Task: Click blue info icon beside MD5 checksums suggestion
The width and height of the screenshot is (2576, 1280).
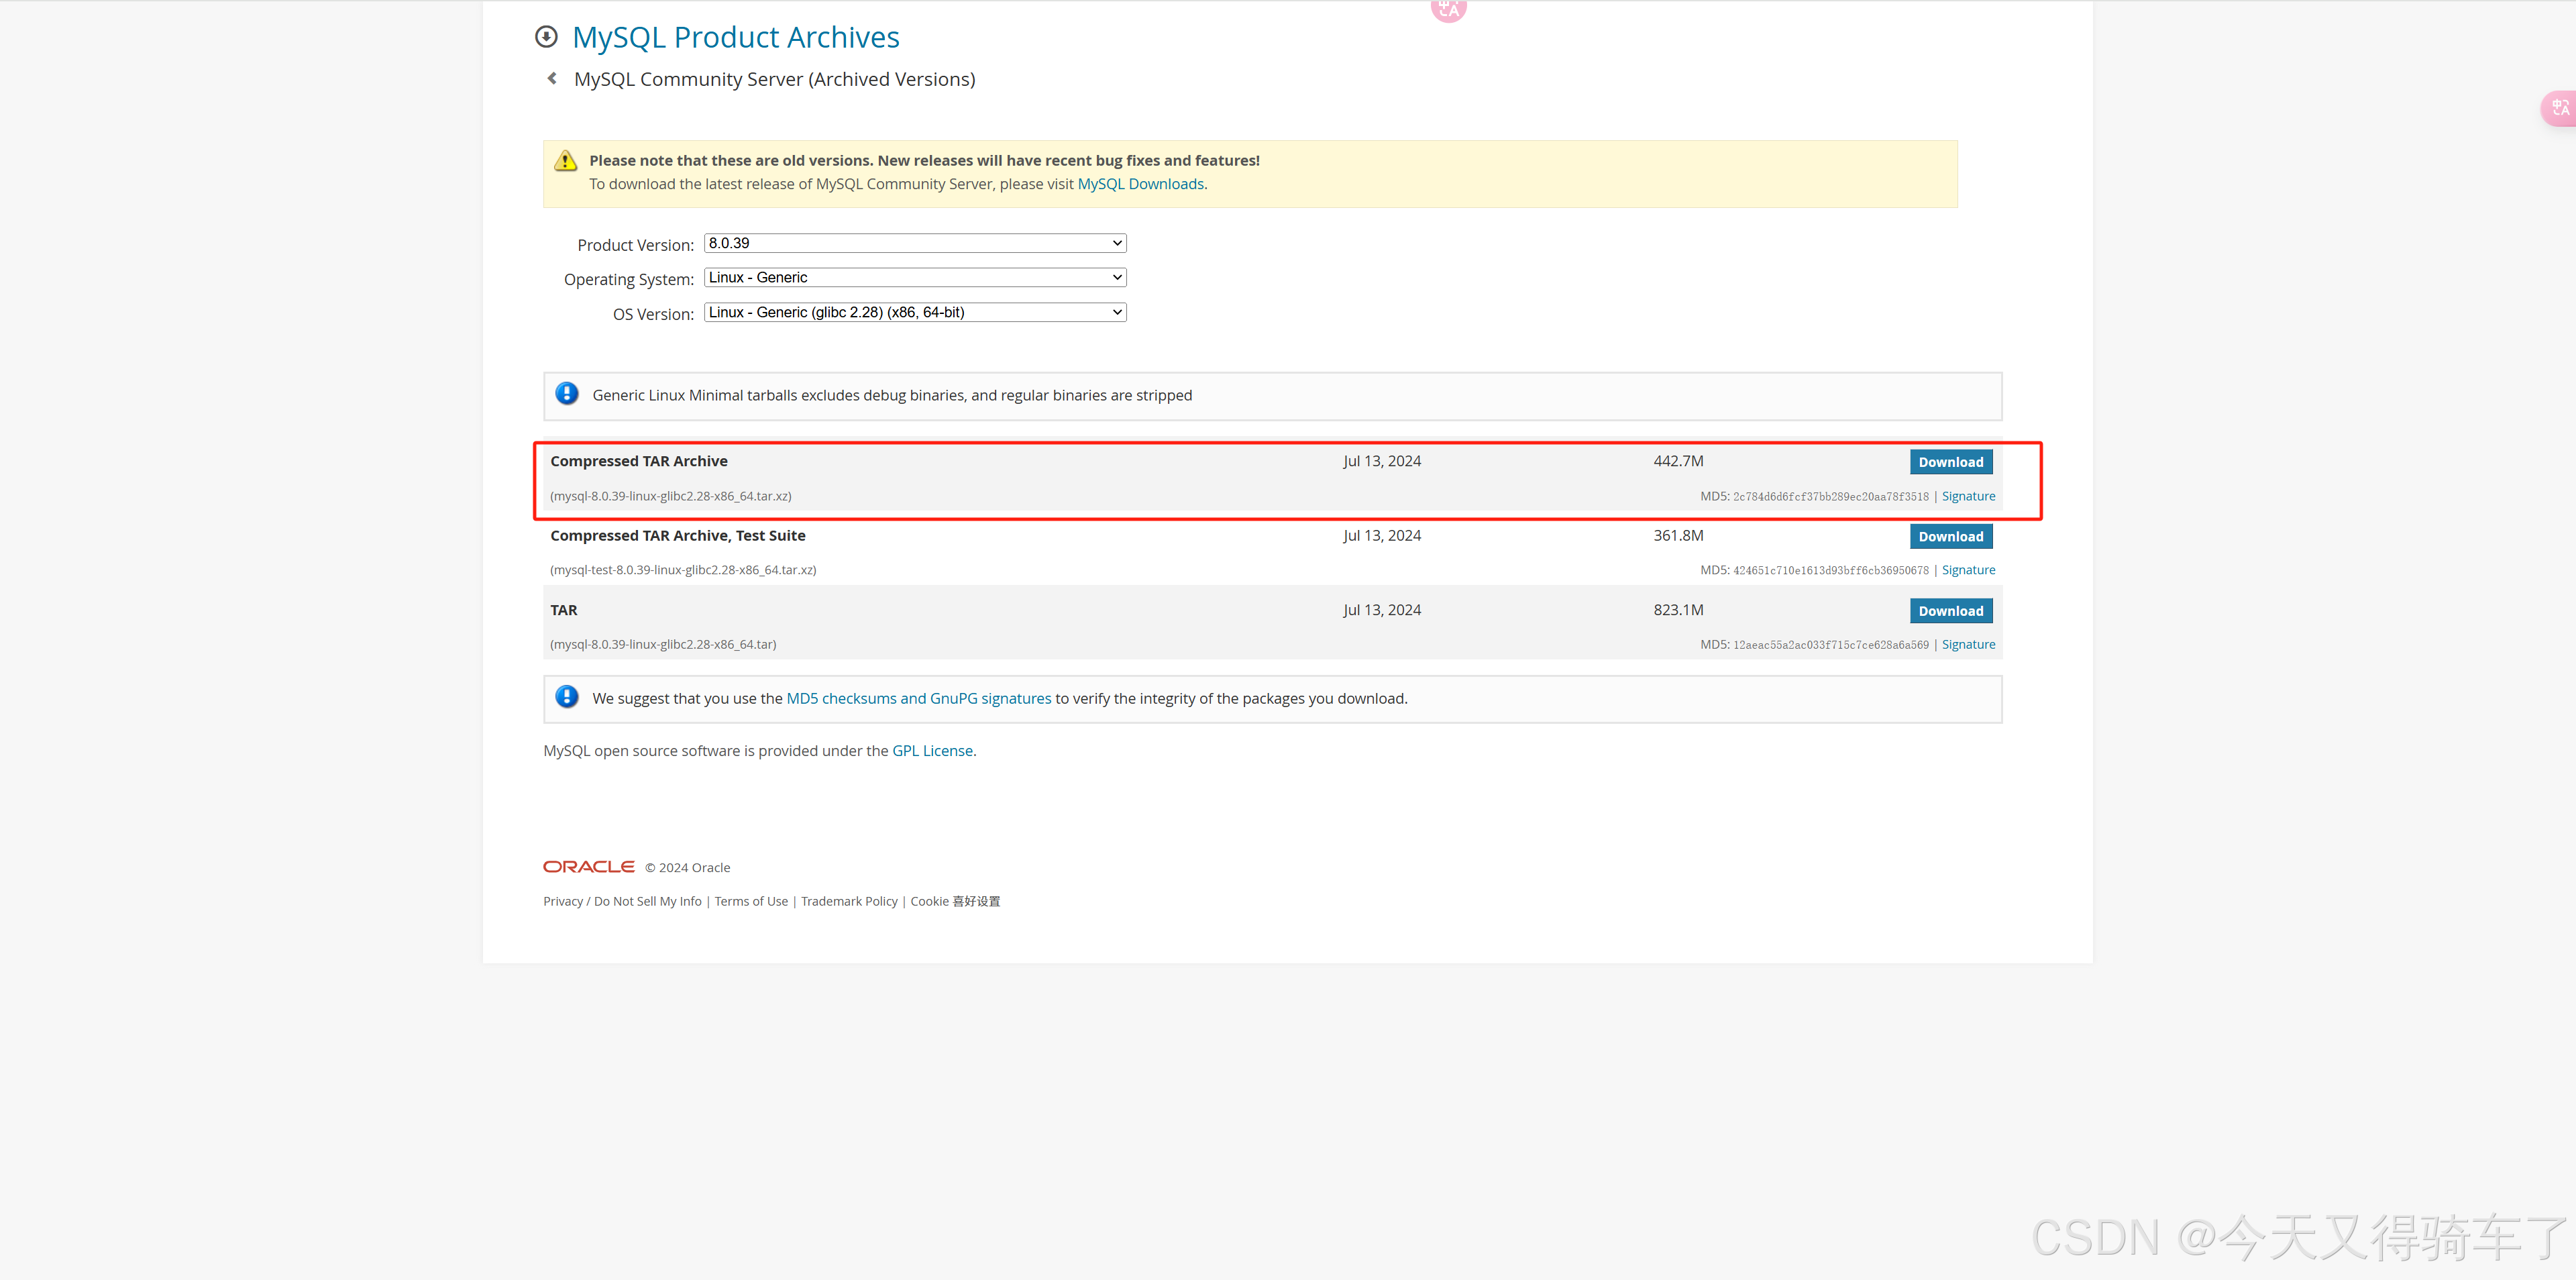Action: coord(567,697)
